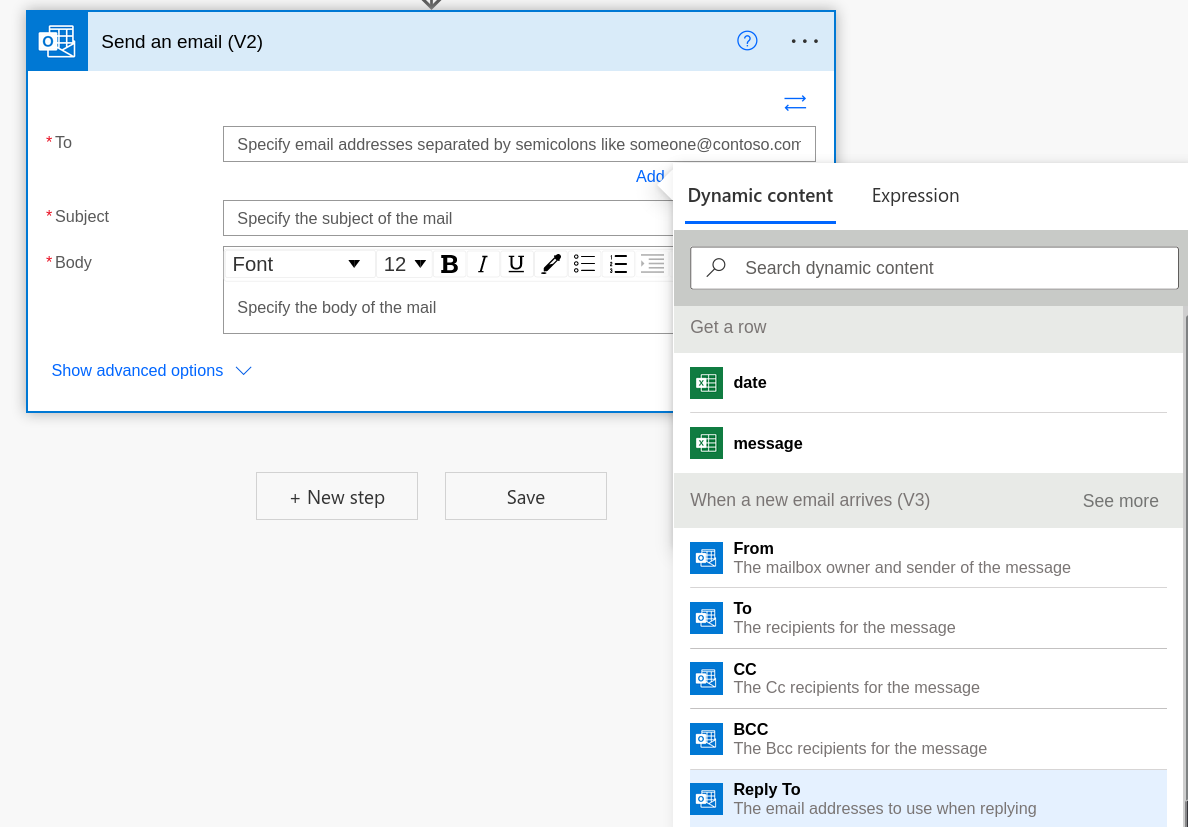Save the flow

point(526,497)
